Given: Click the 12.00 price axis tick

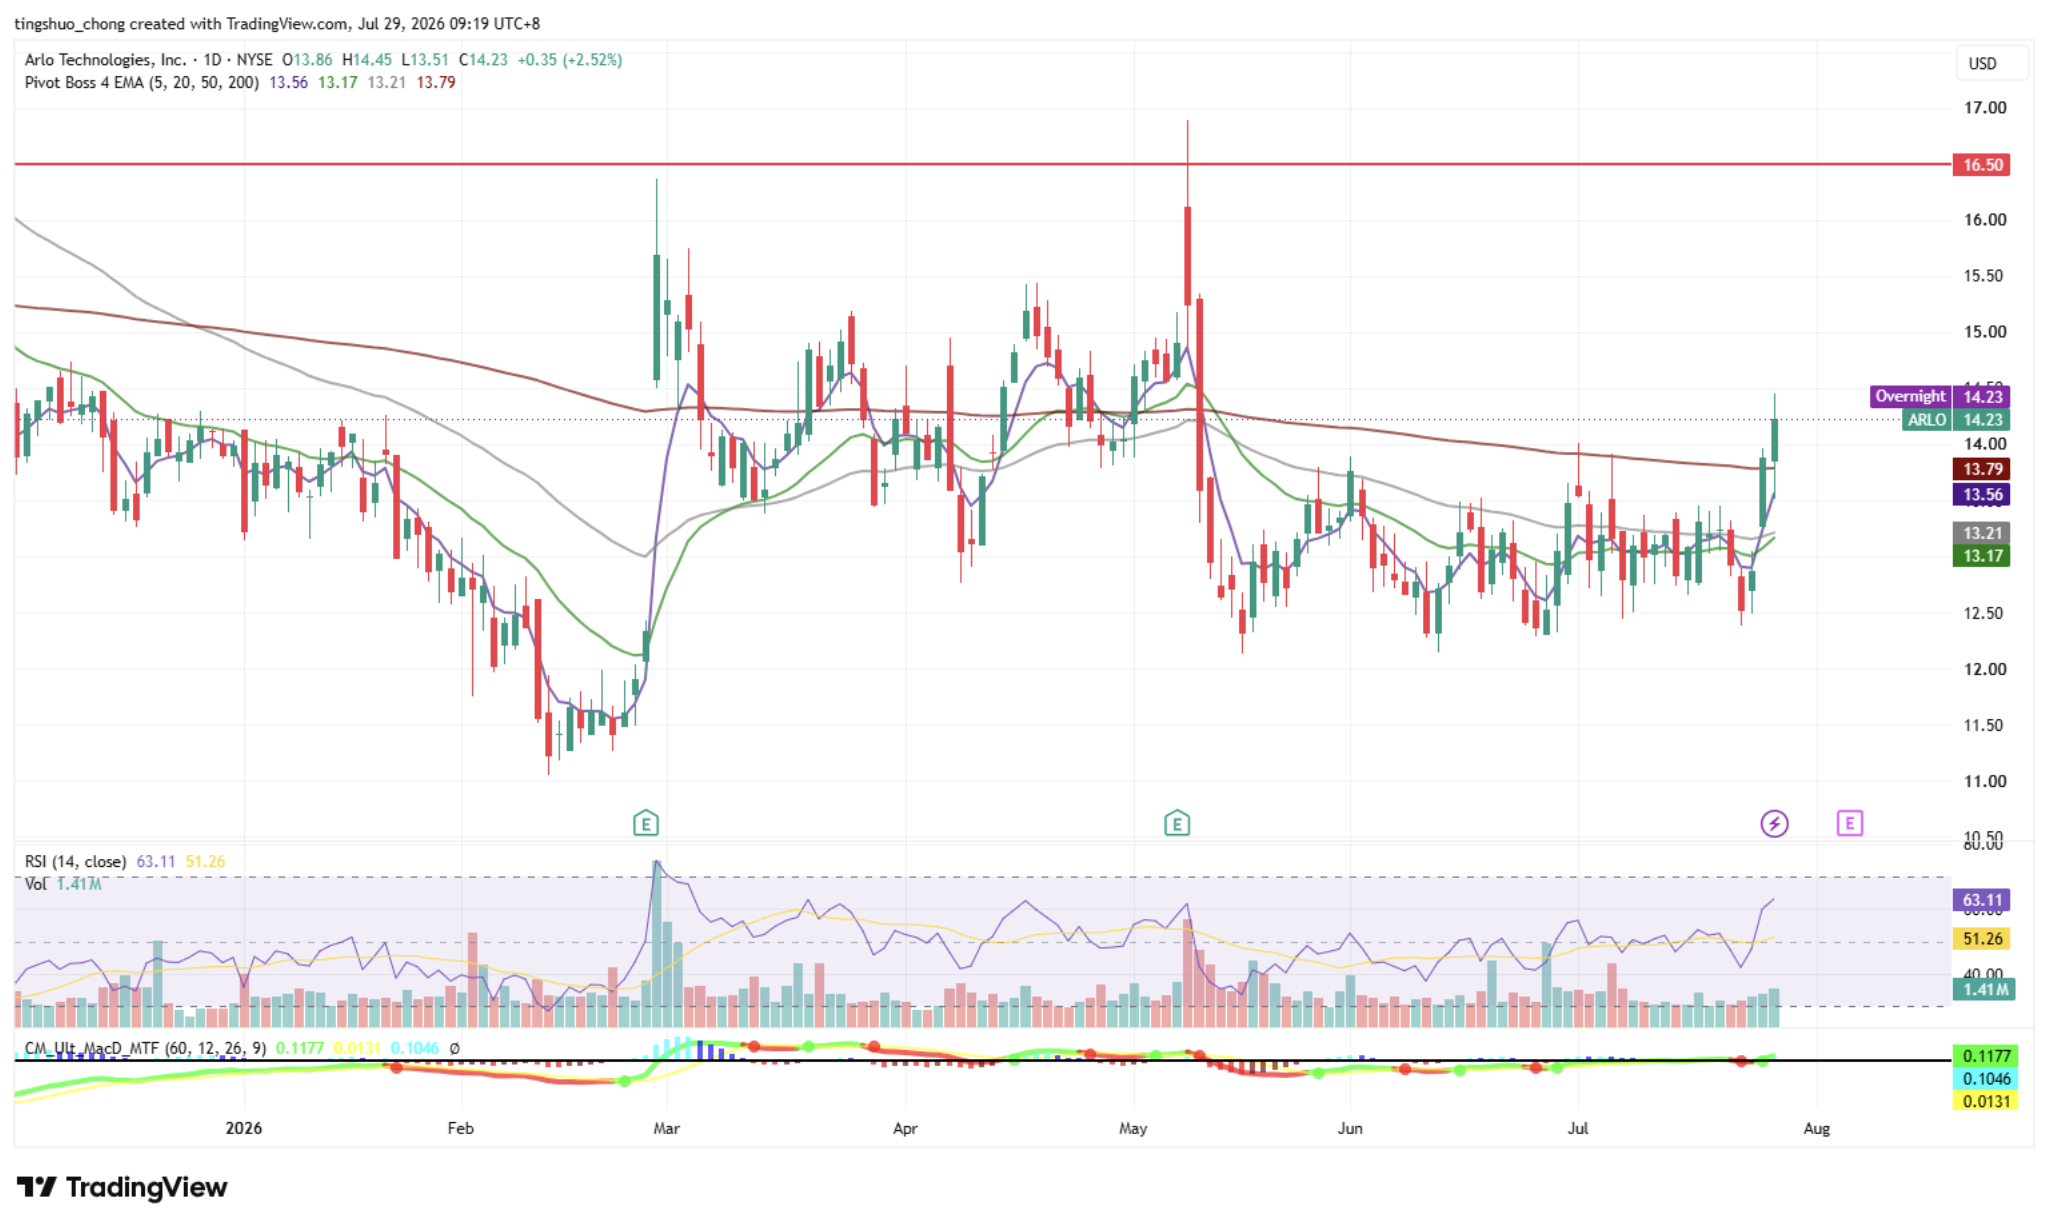Looking at the screenshot, I should [1984, 669].
